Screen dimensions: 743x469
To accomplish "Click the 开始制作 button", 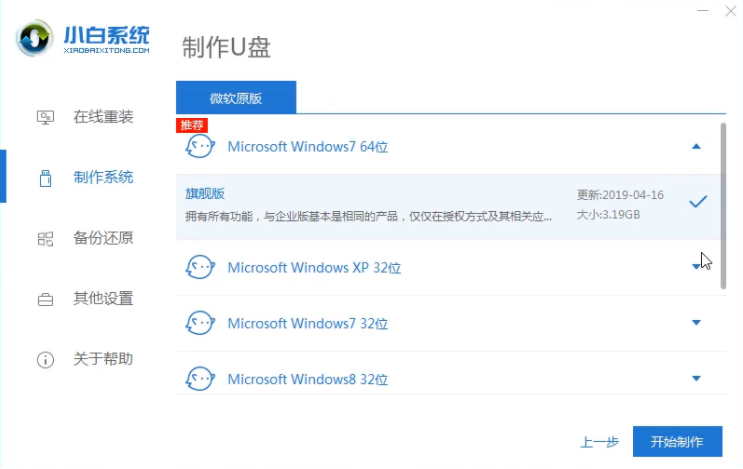I will click(x=677, y=441).
